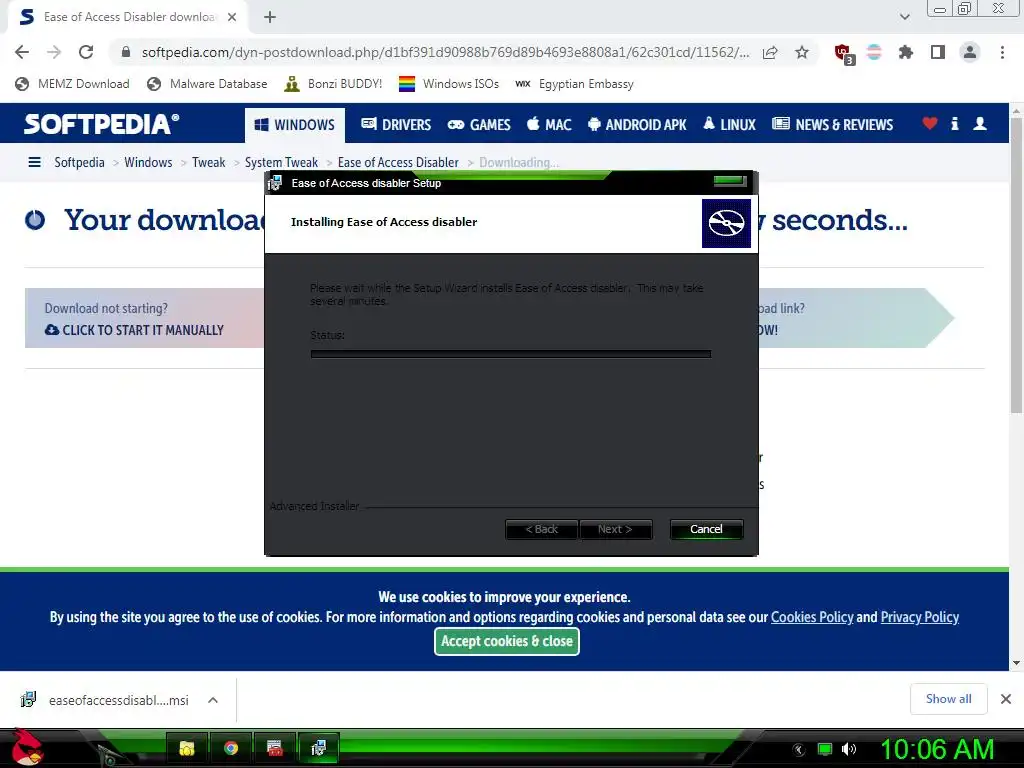
Task: Open the Chrome three-dot menu
Action: coord(1002,52)
